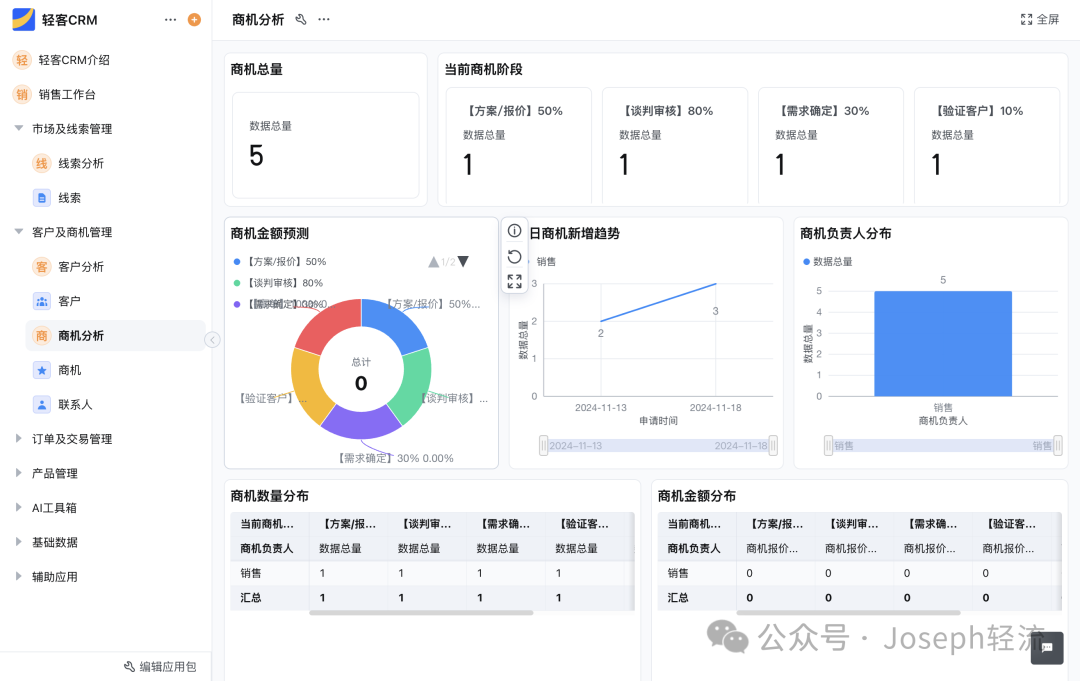Click the info icon on the floating chart toolbar
1080x681 pixels.
pyautogui.click(x=514, y=231)
